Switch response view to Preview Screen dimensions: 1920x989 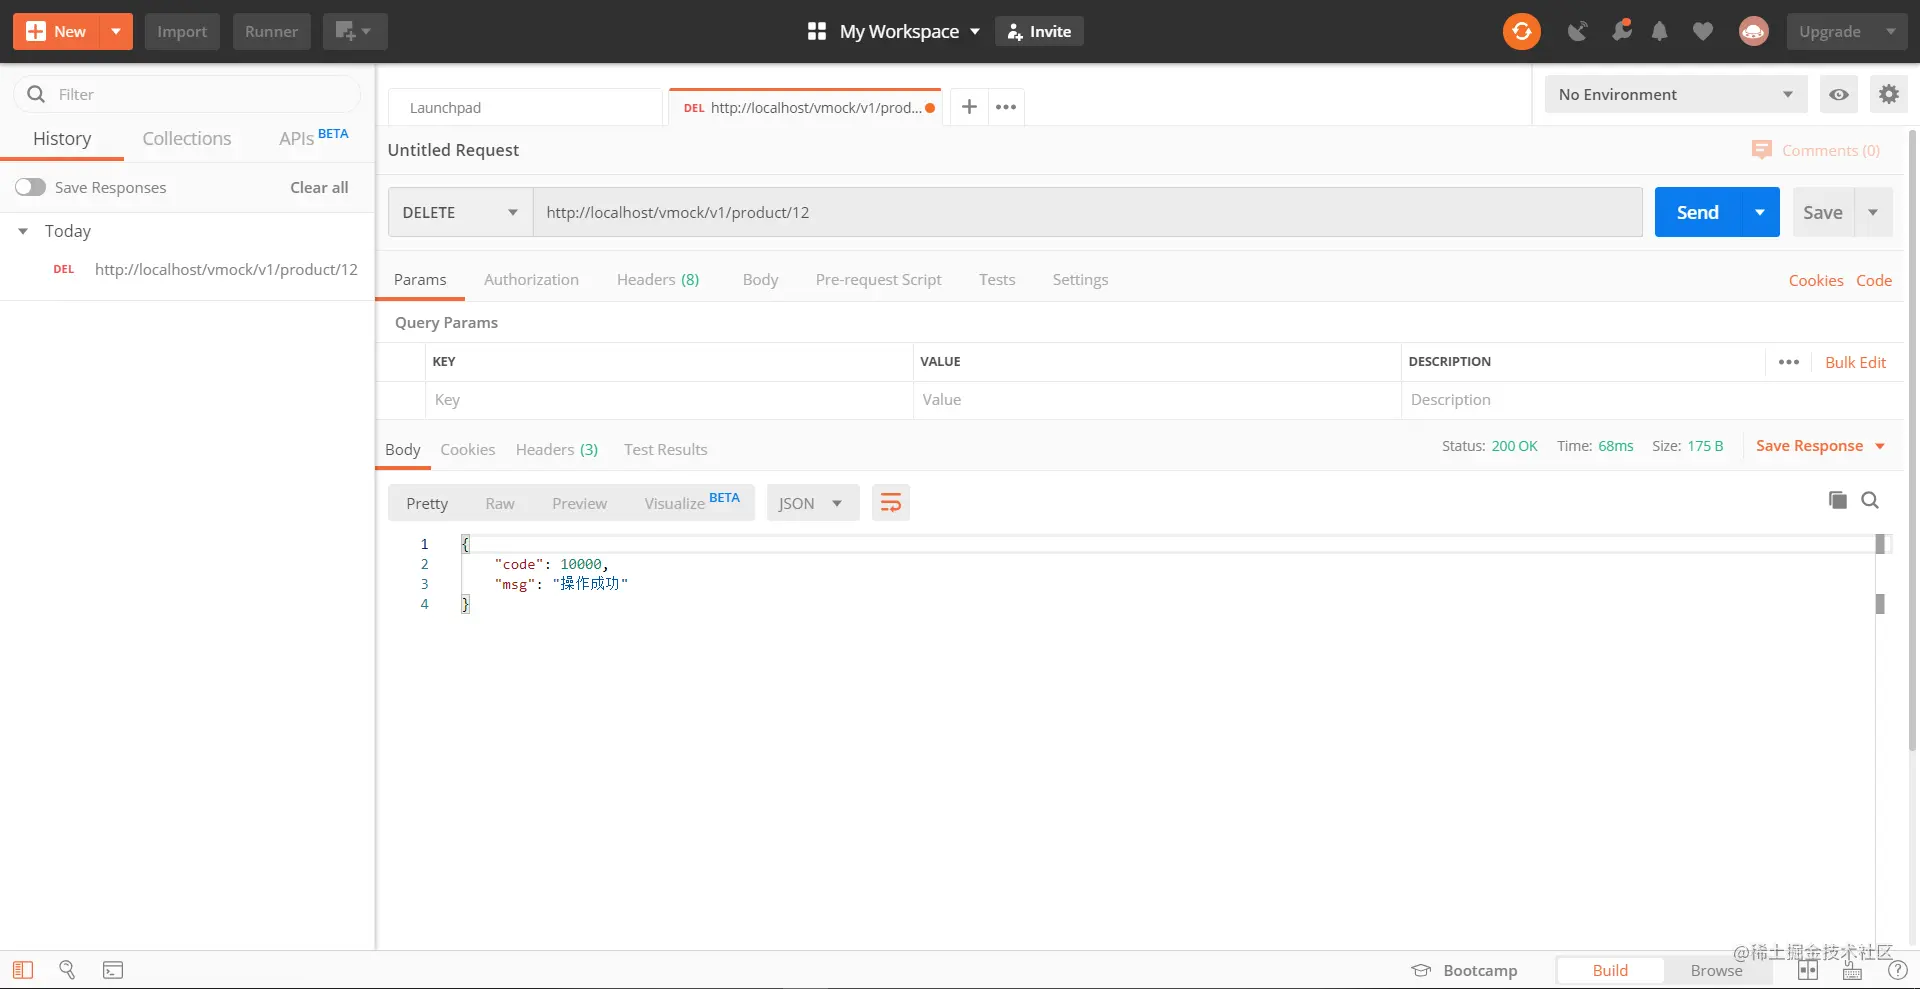click(x=579, y=503)
